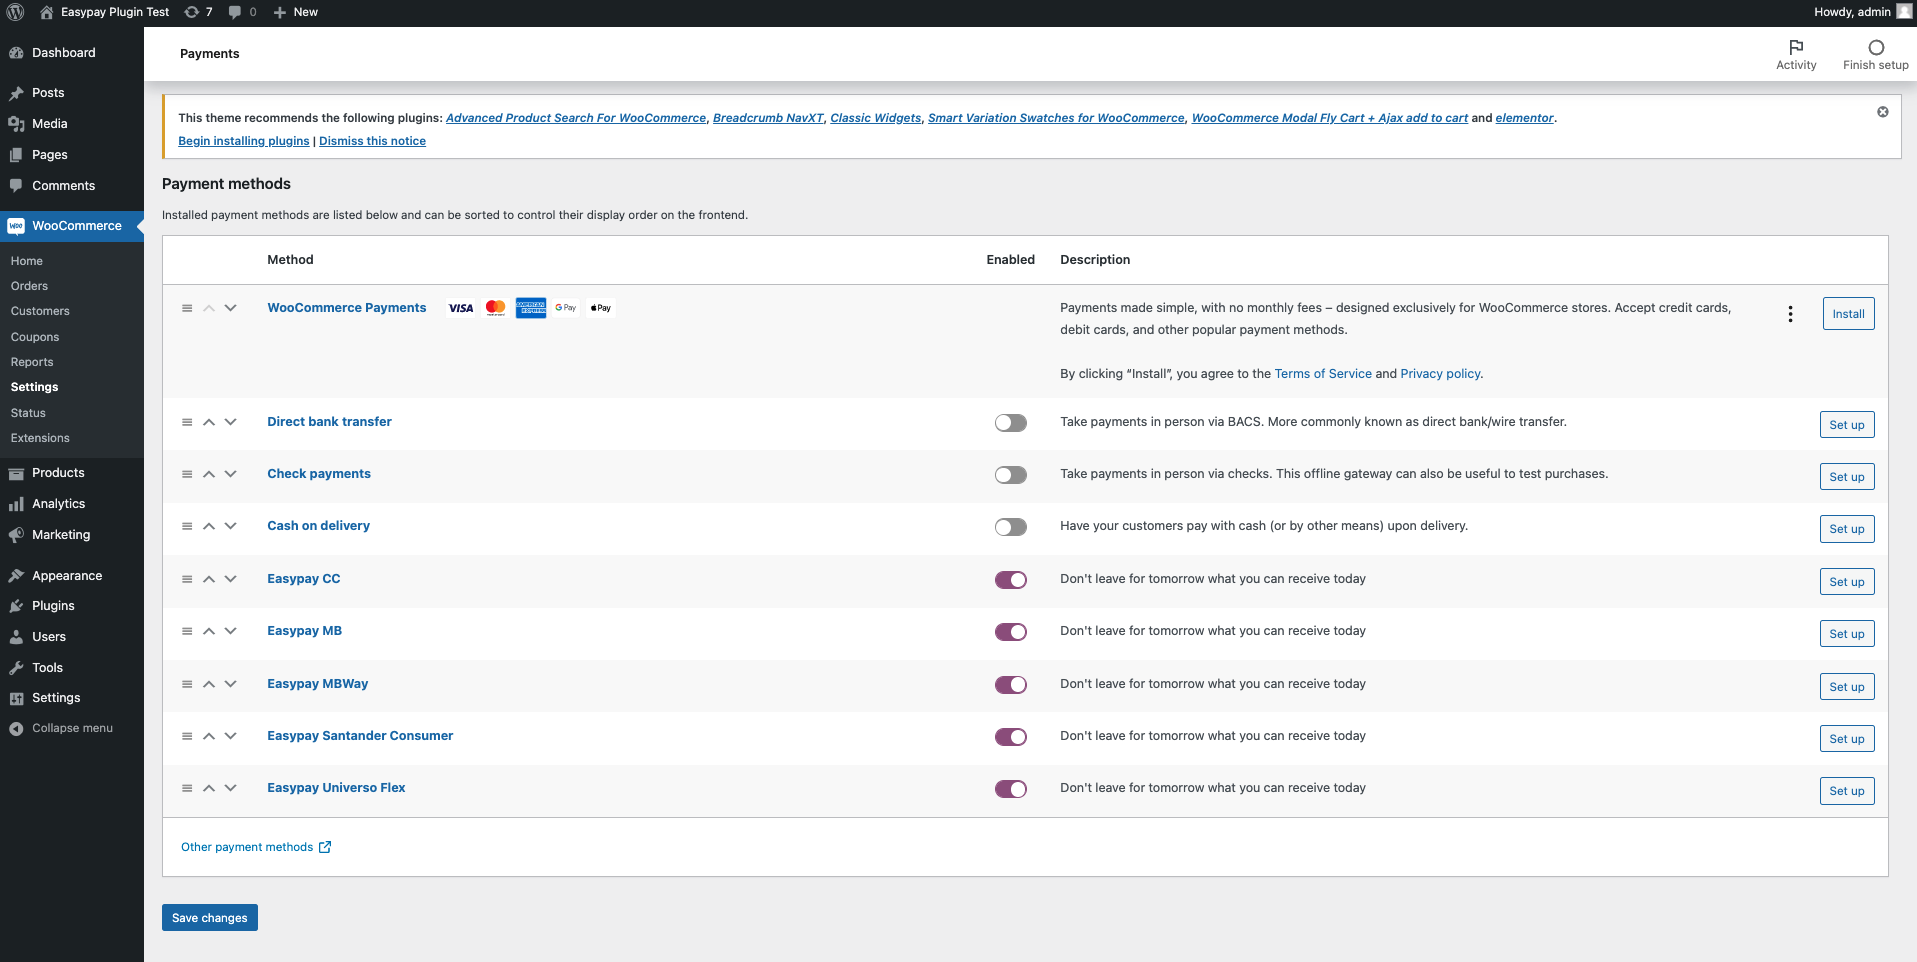Open the Plugins sidebar menu
The image size is (1917, 962).
click(x=72, y=606)
